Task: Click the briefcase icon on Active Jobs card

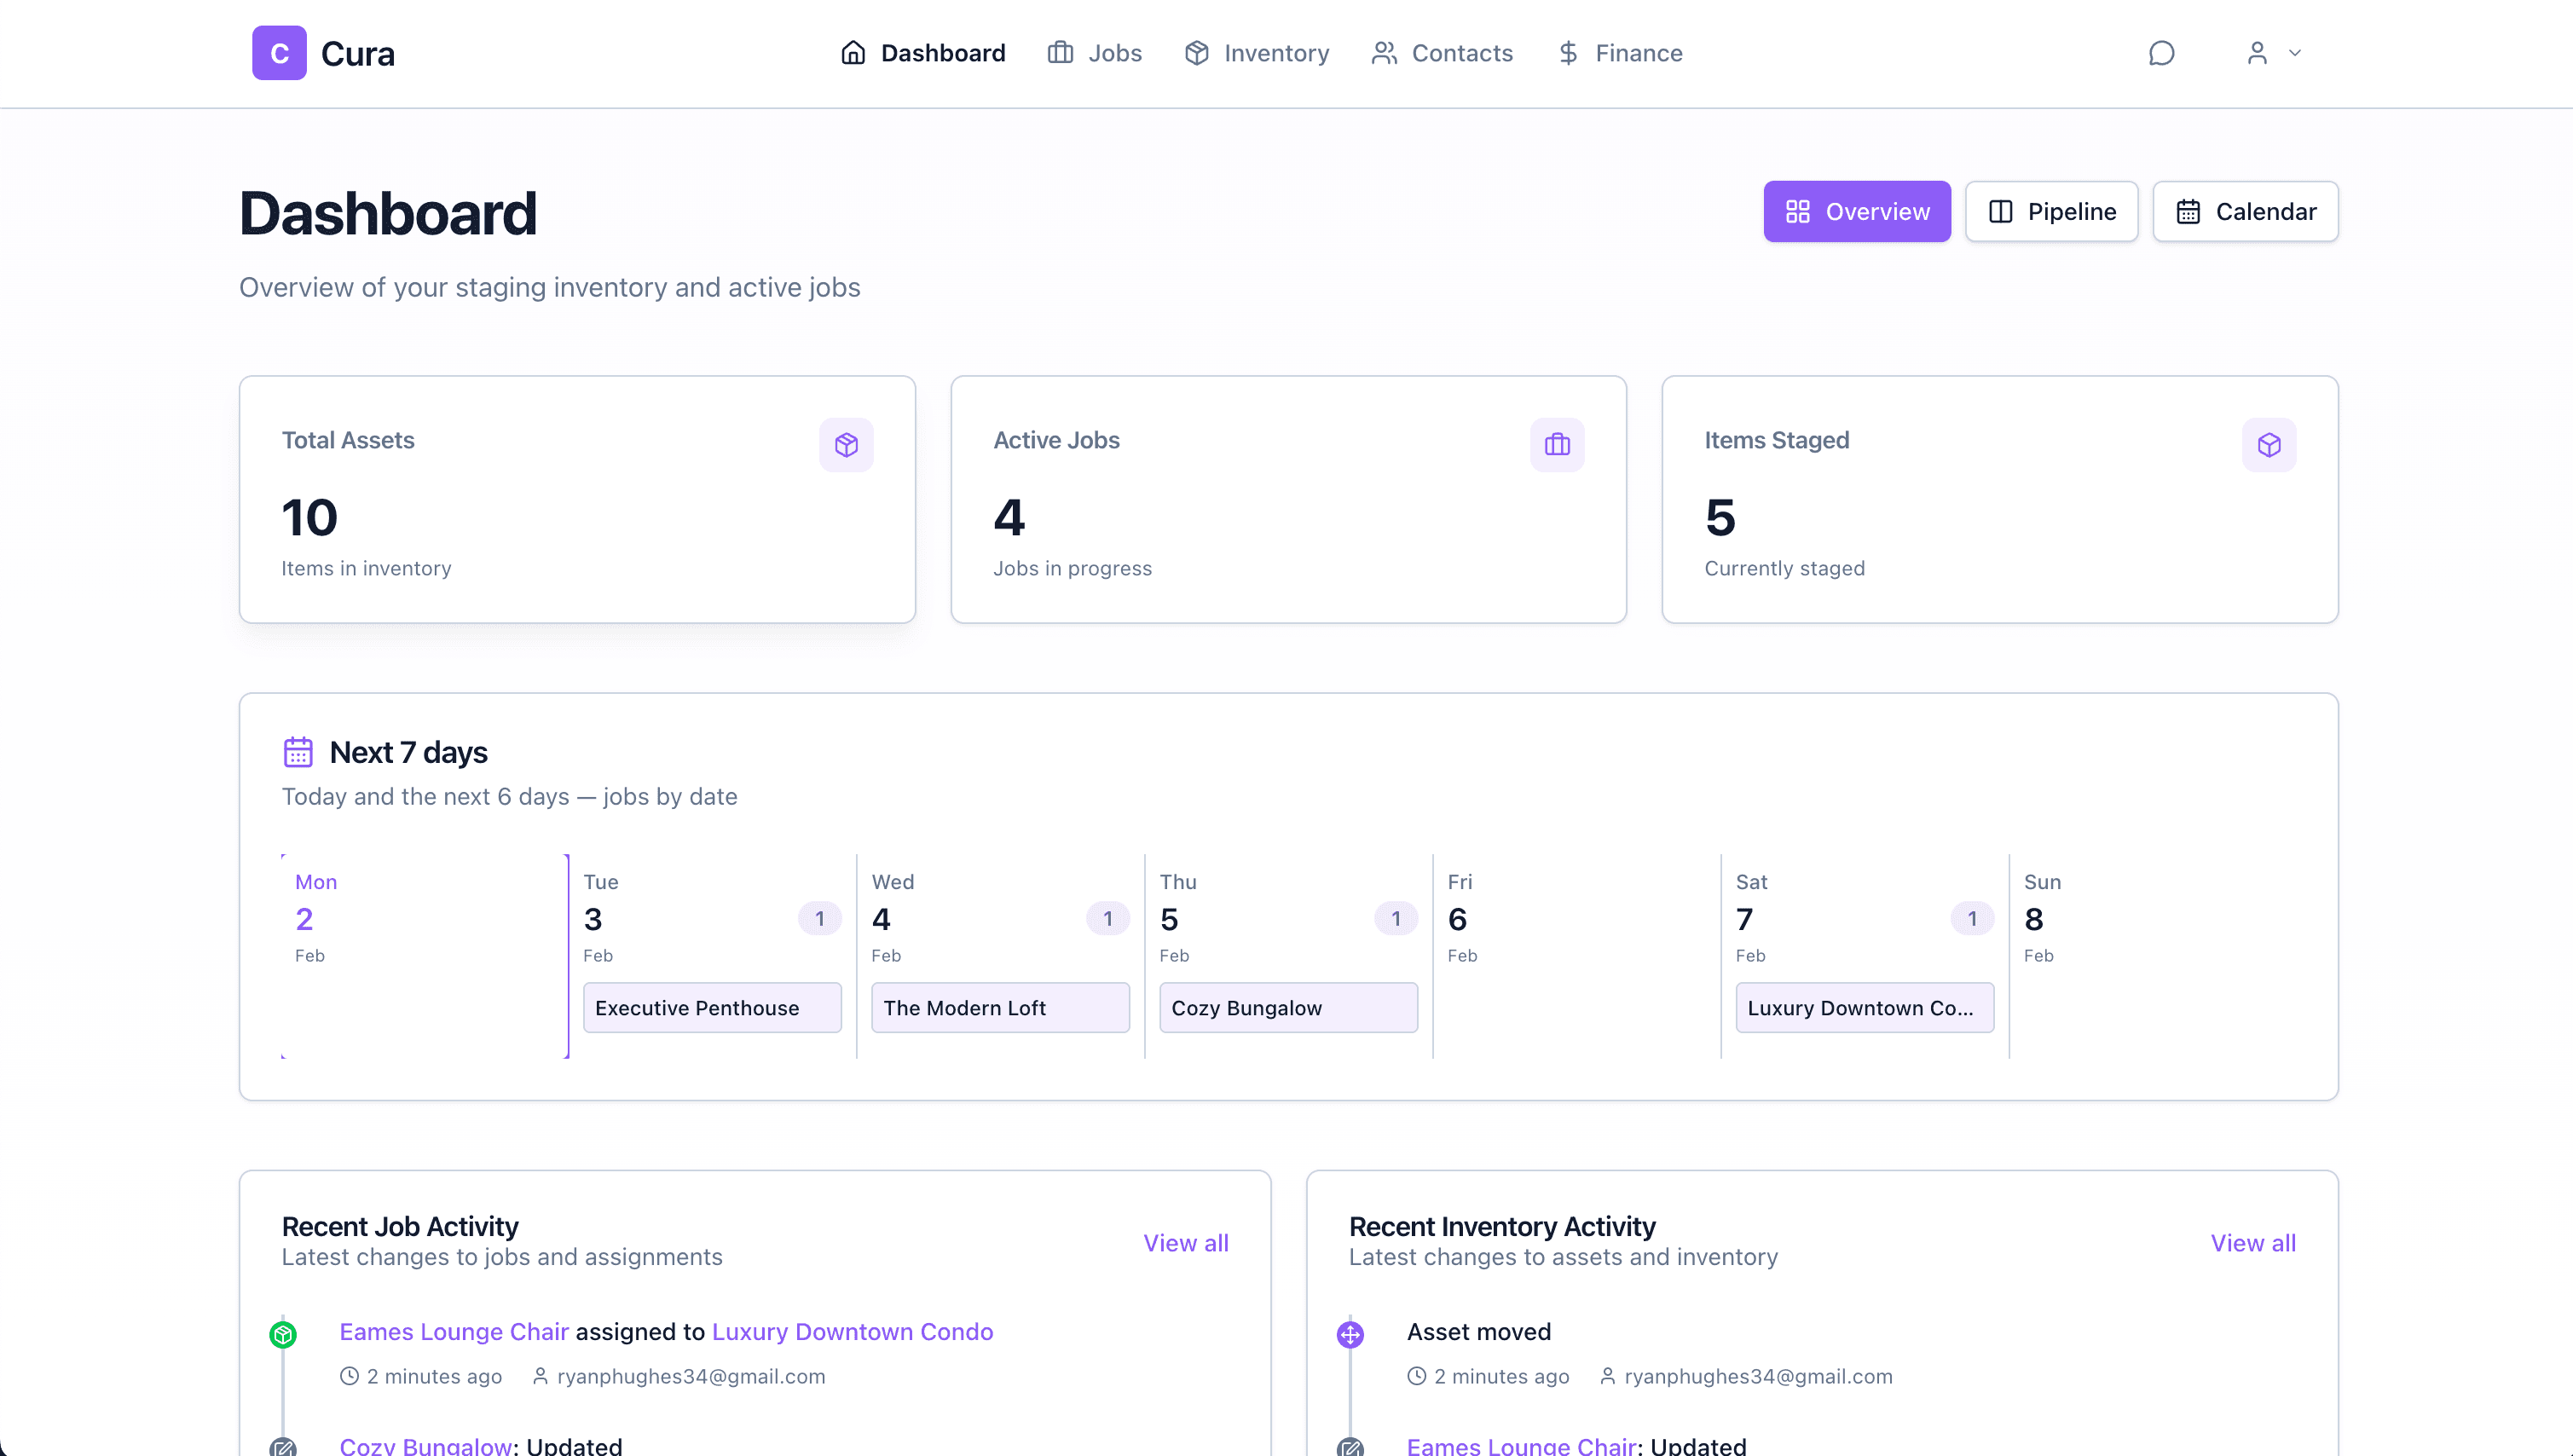Action: [x=1557, y=444]
